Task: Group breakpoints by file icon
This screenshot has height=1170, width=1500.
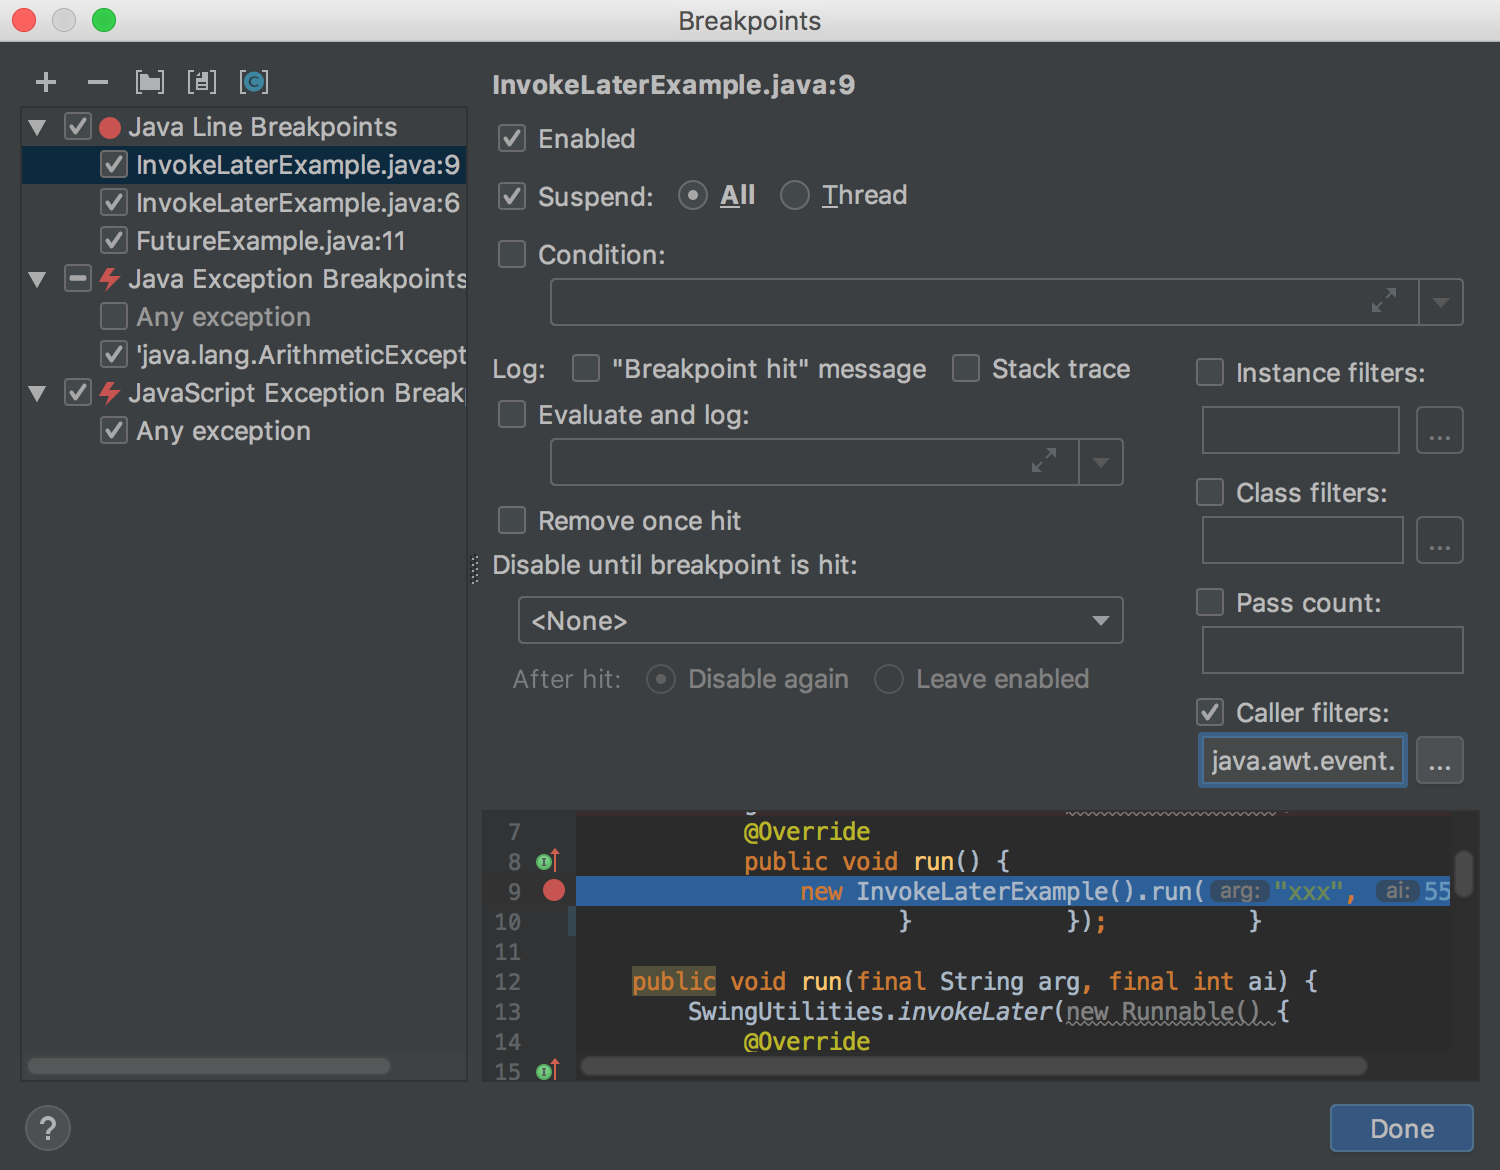Action: (x=202, y=82)
